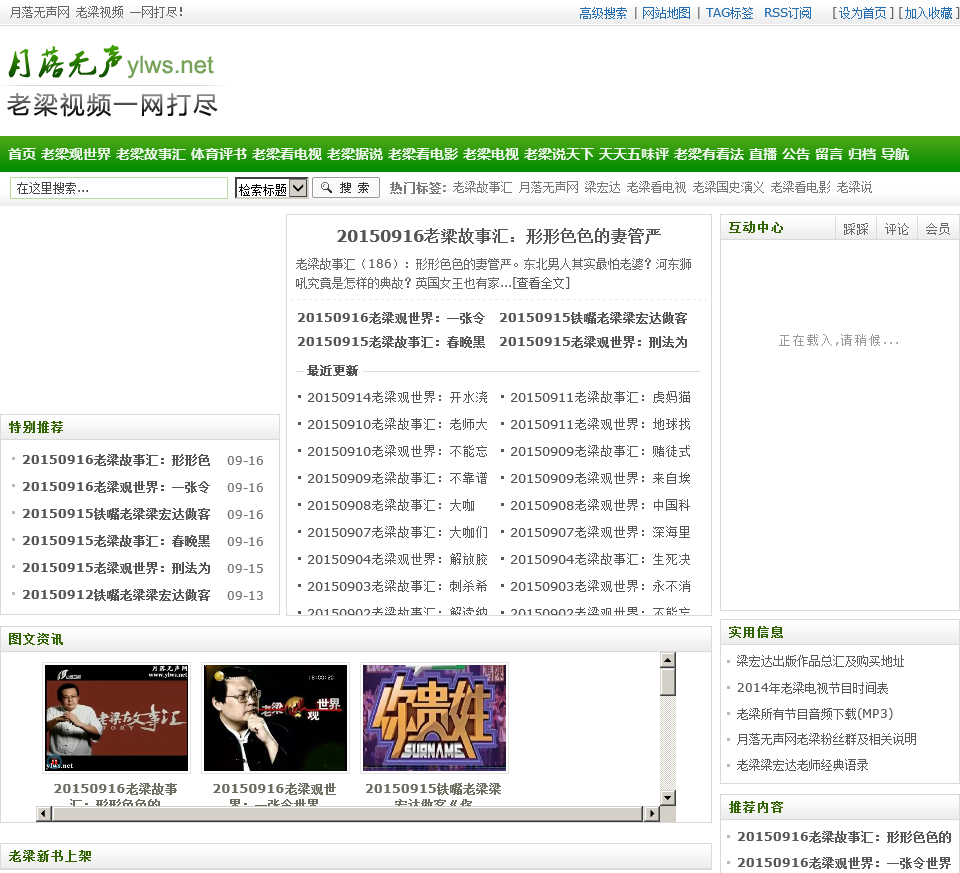Open 20150909老梁观世界：来自埃 link
960x873 pixels.
(x=601, y=478)
